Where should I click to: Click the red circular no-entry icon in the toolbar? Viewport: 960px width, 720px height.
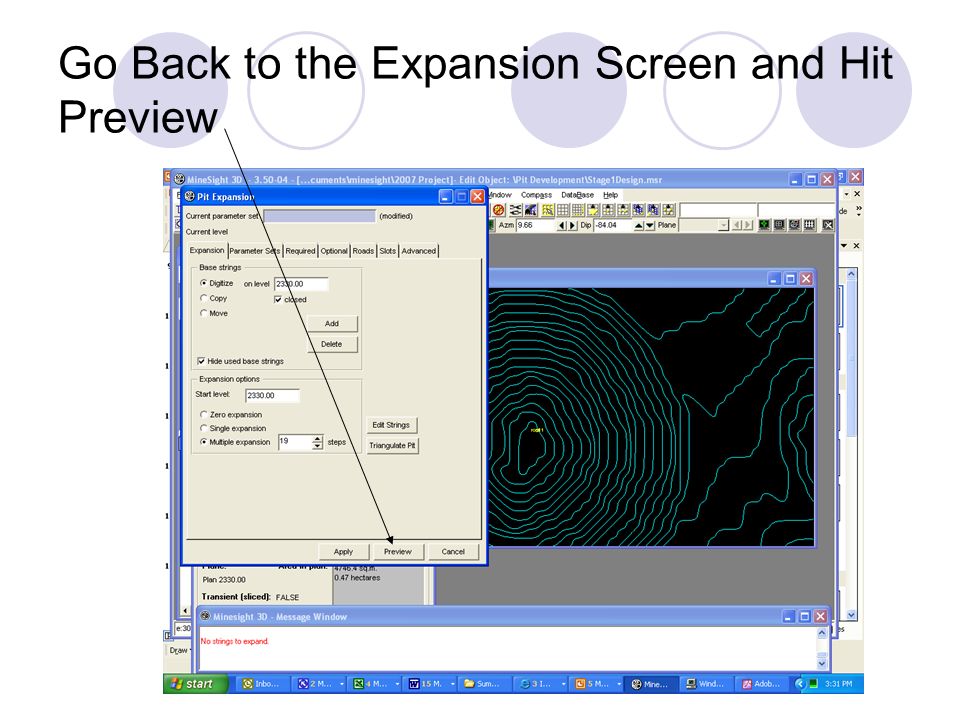coord(498,210)
